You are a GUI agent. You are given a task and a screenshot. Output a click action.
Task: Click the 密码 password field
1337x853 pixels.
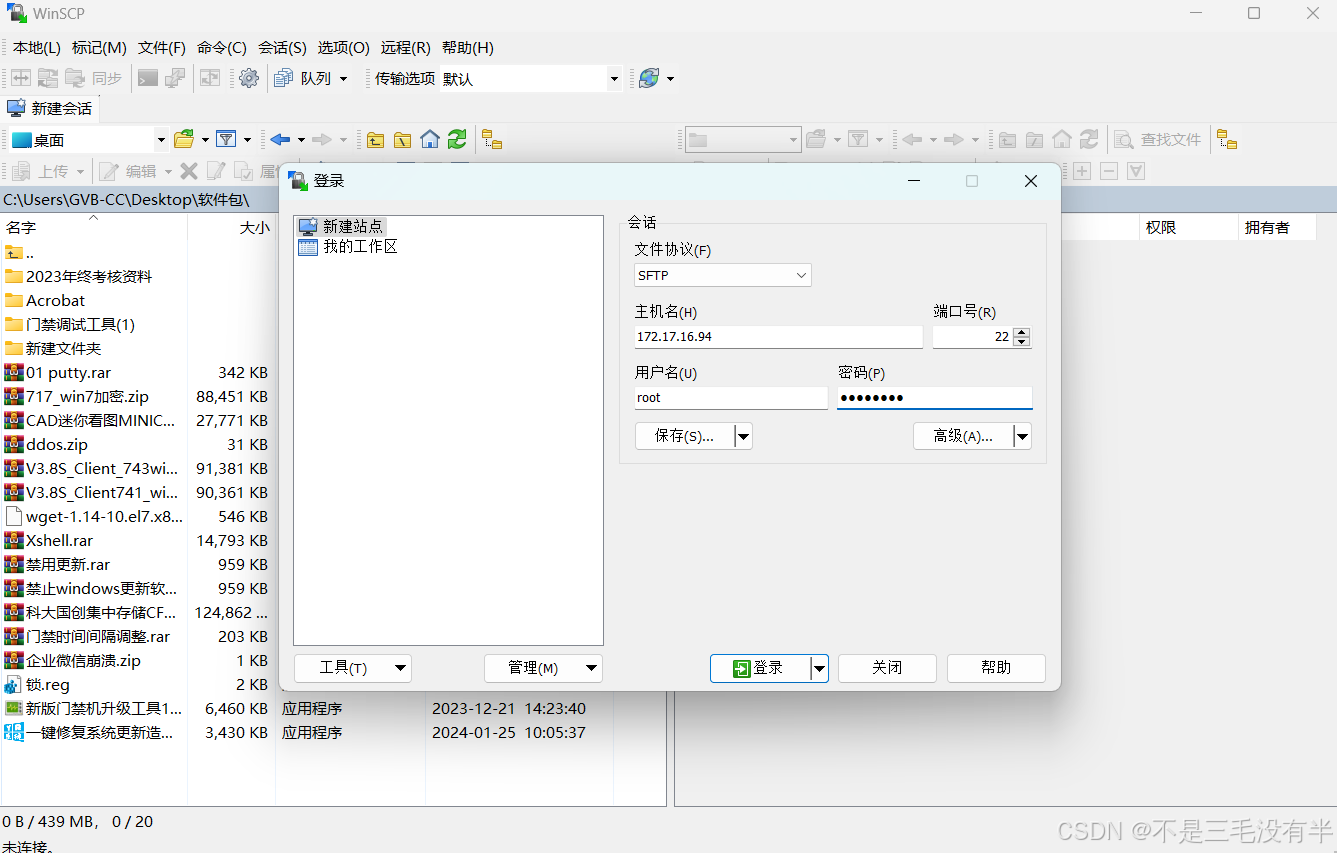point(934,397)
